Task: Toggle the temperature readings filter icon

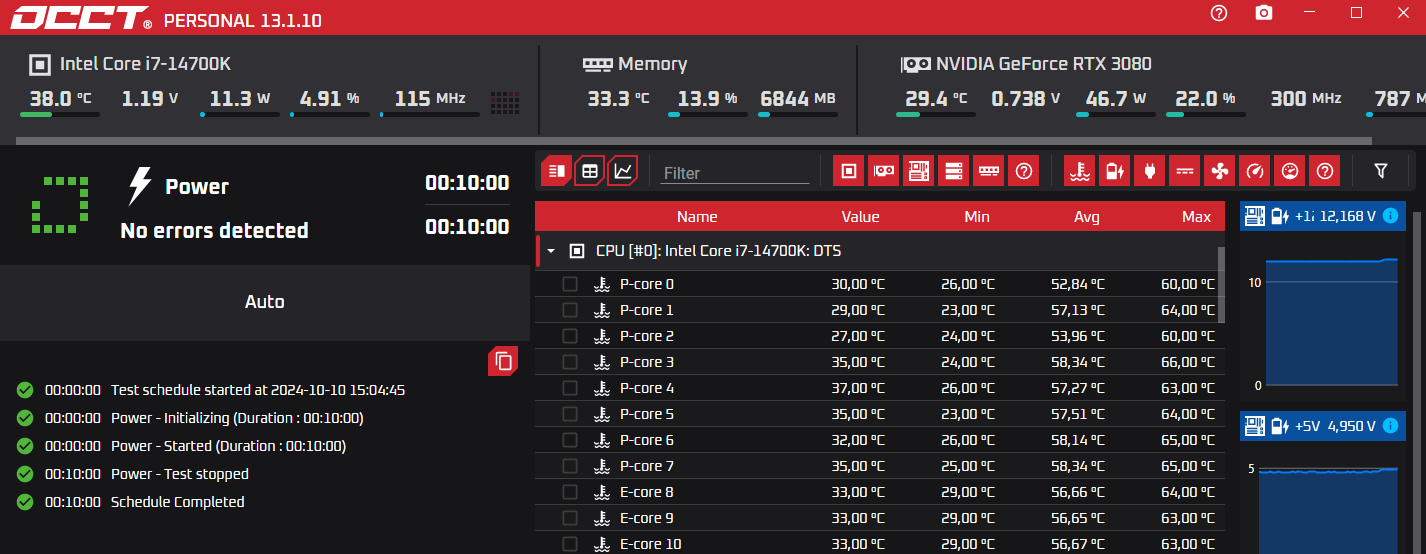Action: coord(1079,171)
